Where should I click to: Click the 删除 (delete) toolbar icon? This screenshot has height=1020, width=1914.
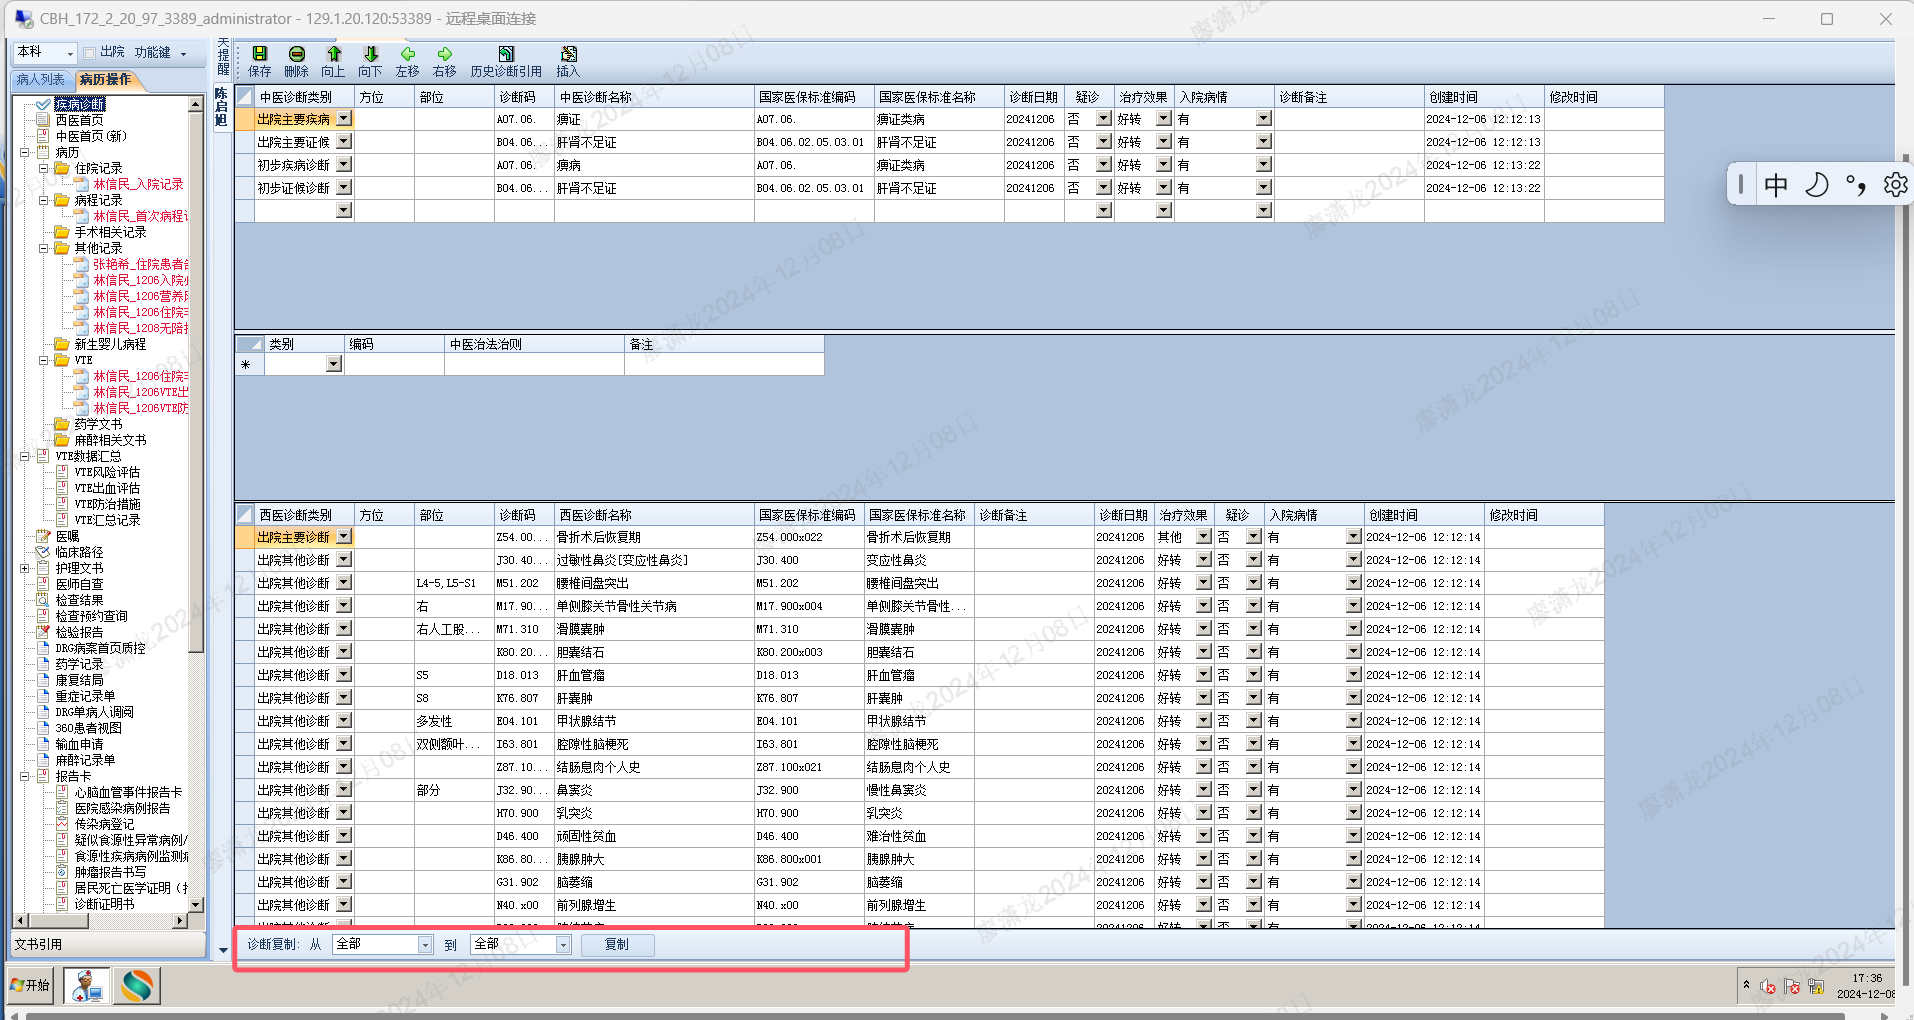[297, 55]
